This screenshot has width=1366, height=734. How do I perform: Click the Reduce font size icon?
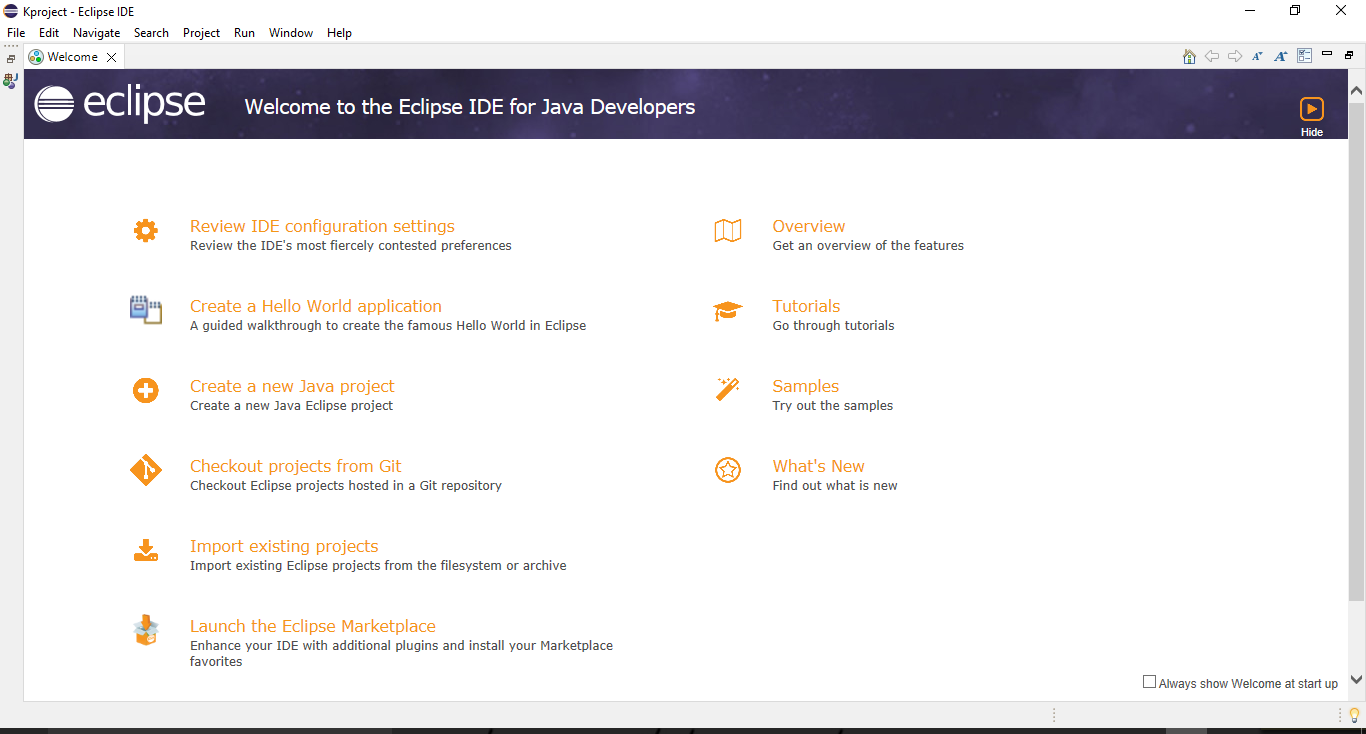click(x=1257, y=57)
